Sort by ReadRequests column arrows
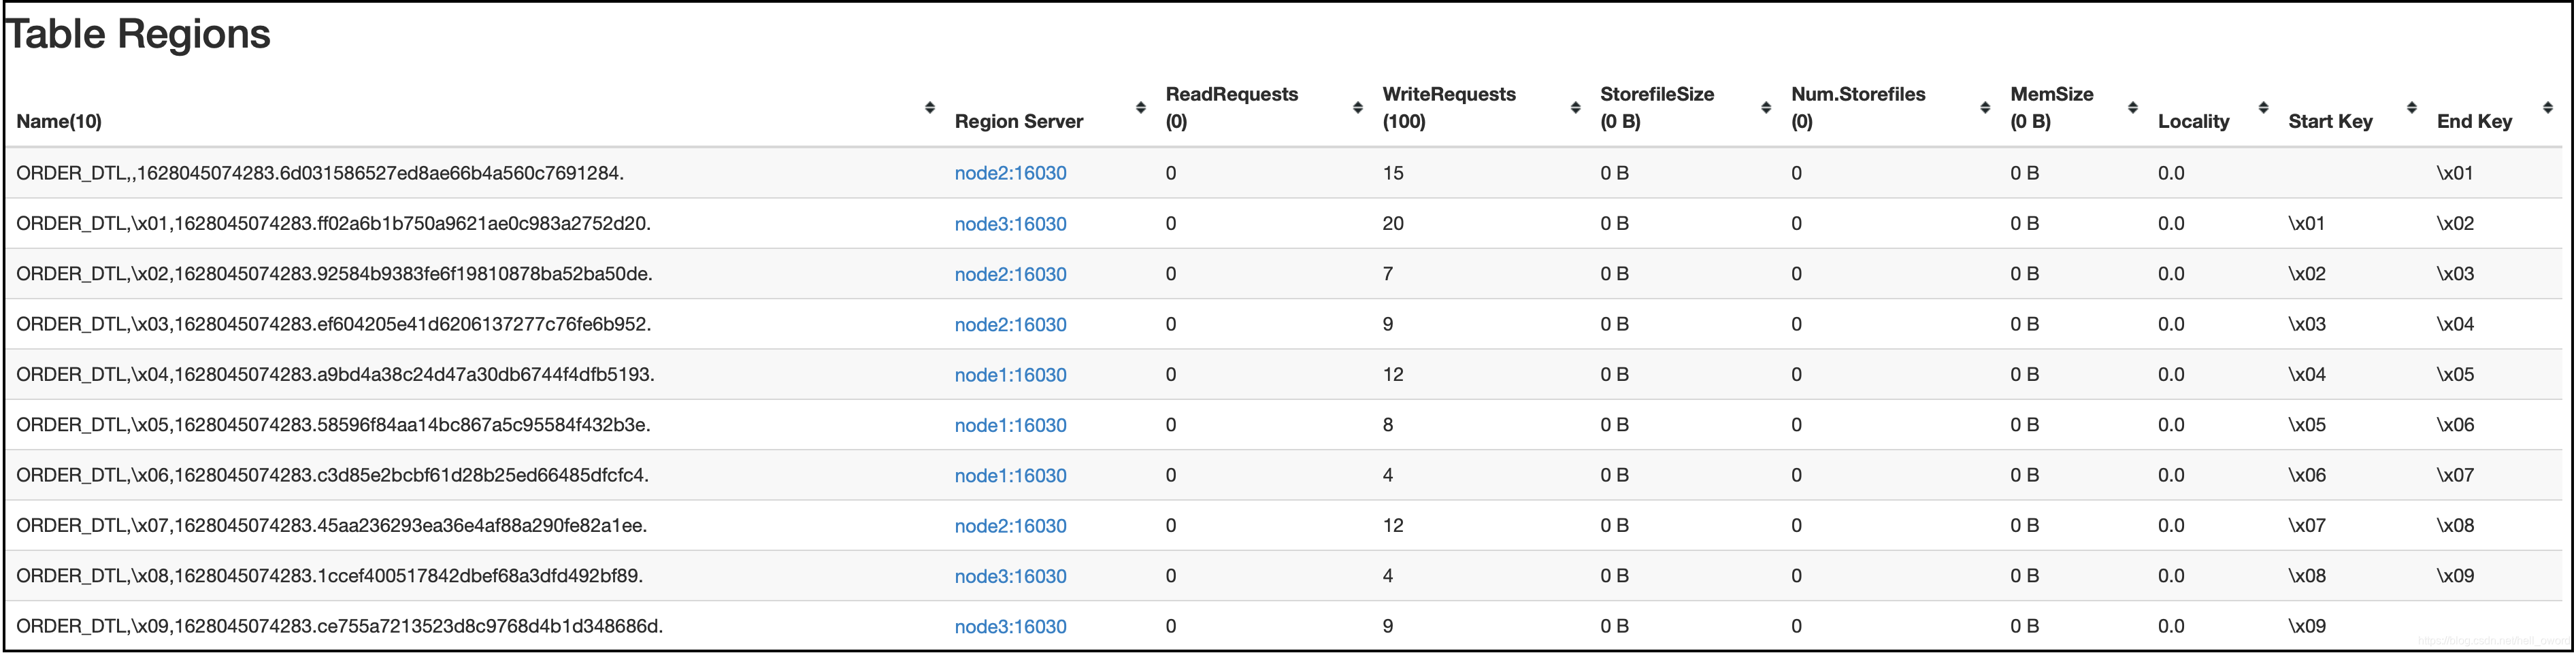The image size is (2576, 653). click(1357, 107)
